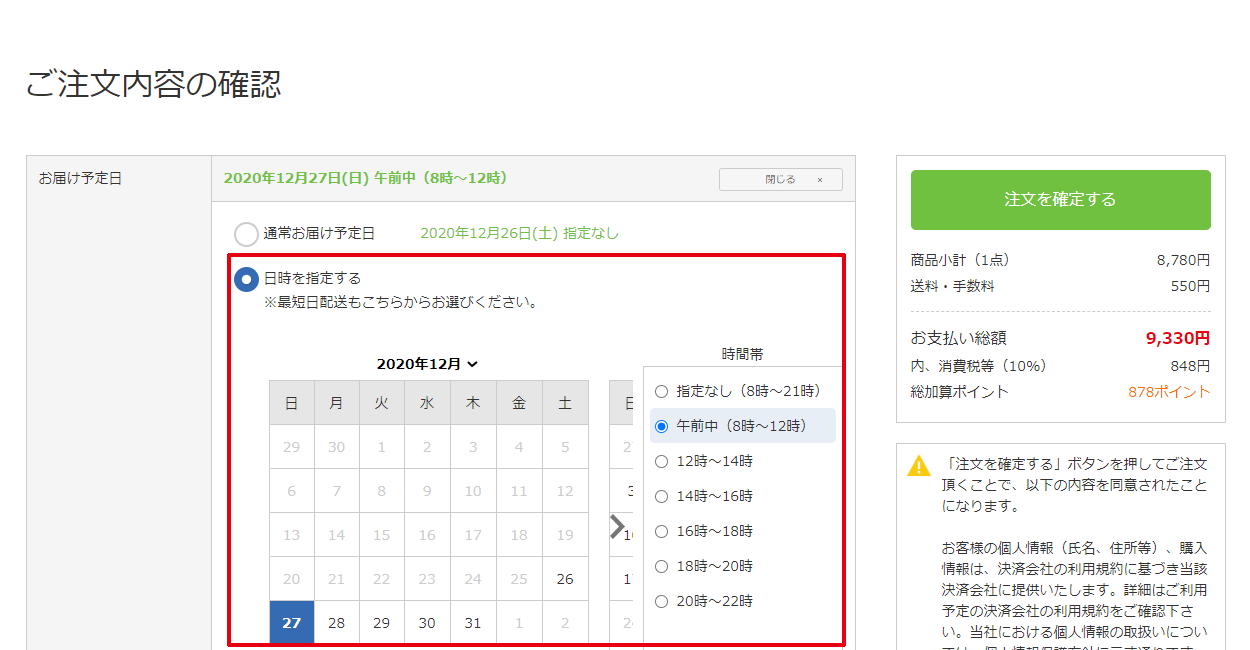Select December 26 on the calendar

(x=565, y=579)
